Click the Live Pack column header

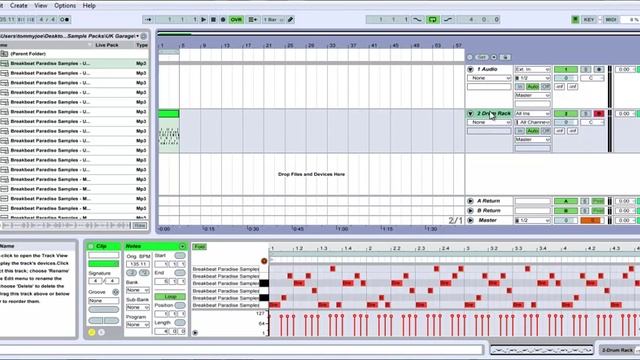[107, 45]
